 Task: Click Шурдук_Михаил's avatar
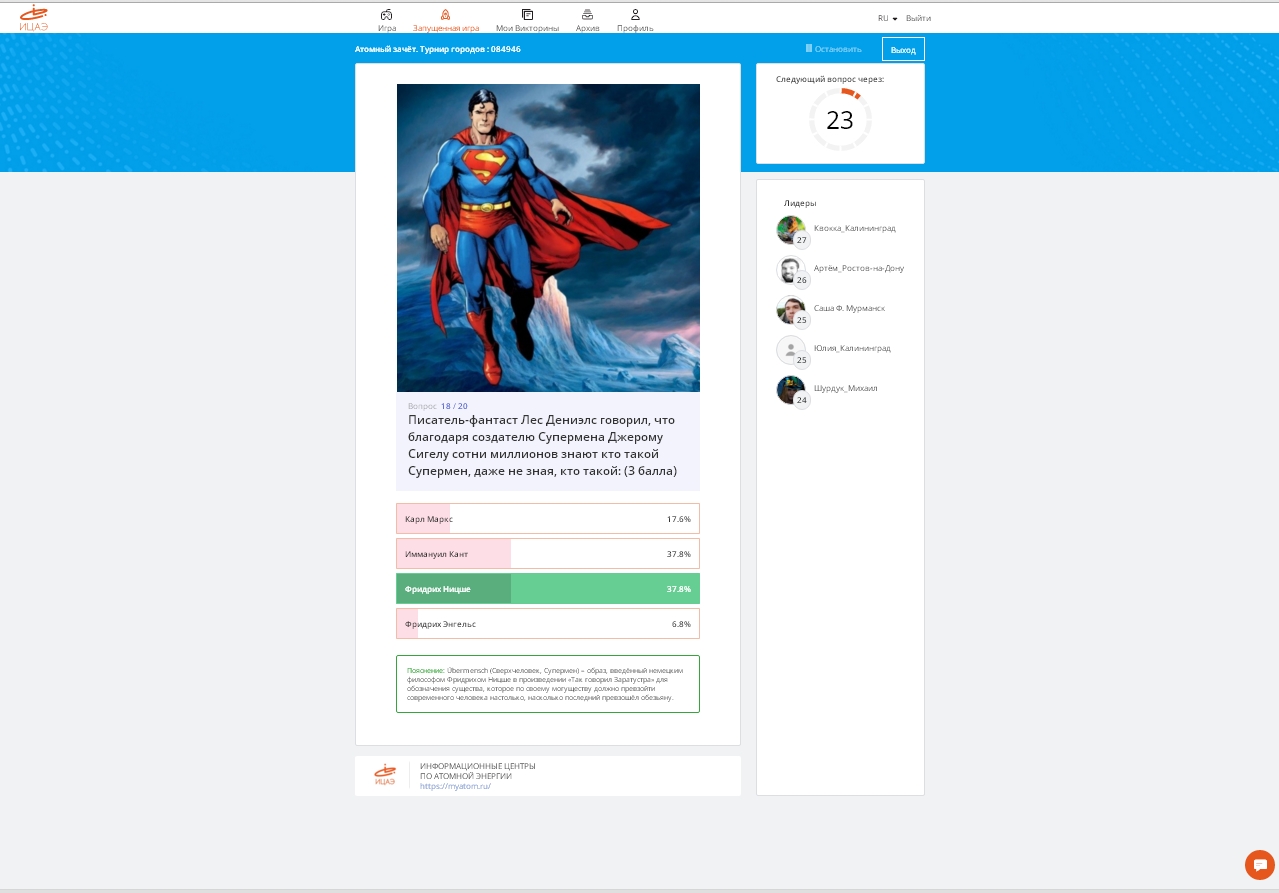(791, 390)
